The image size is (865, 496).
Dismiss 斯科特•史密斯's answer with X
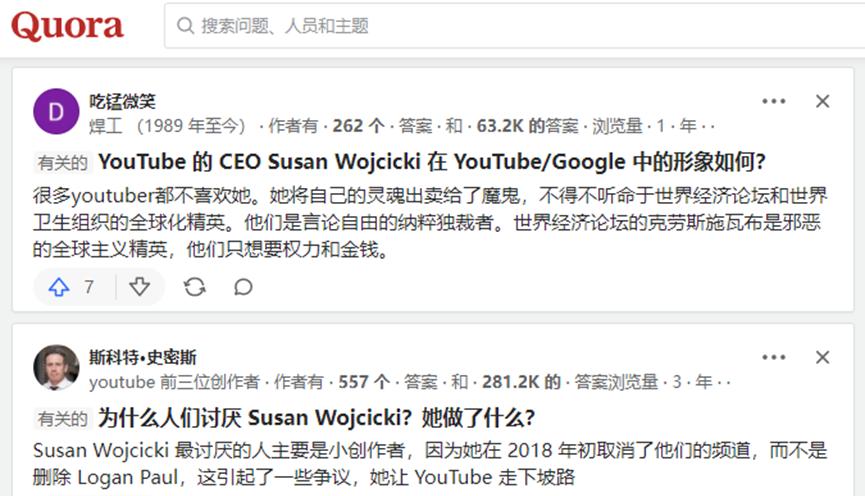[822, 357]
